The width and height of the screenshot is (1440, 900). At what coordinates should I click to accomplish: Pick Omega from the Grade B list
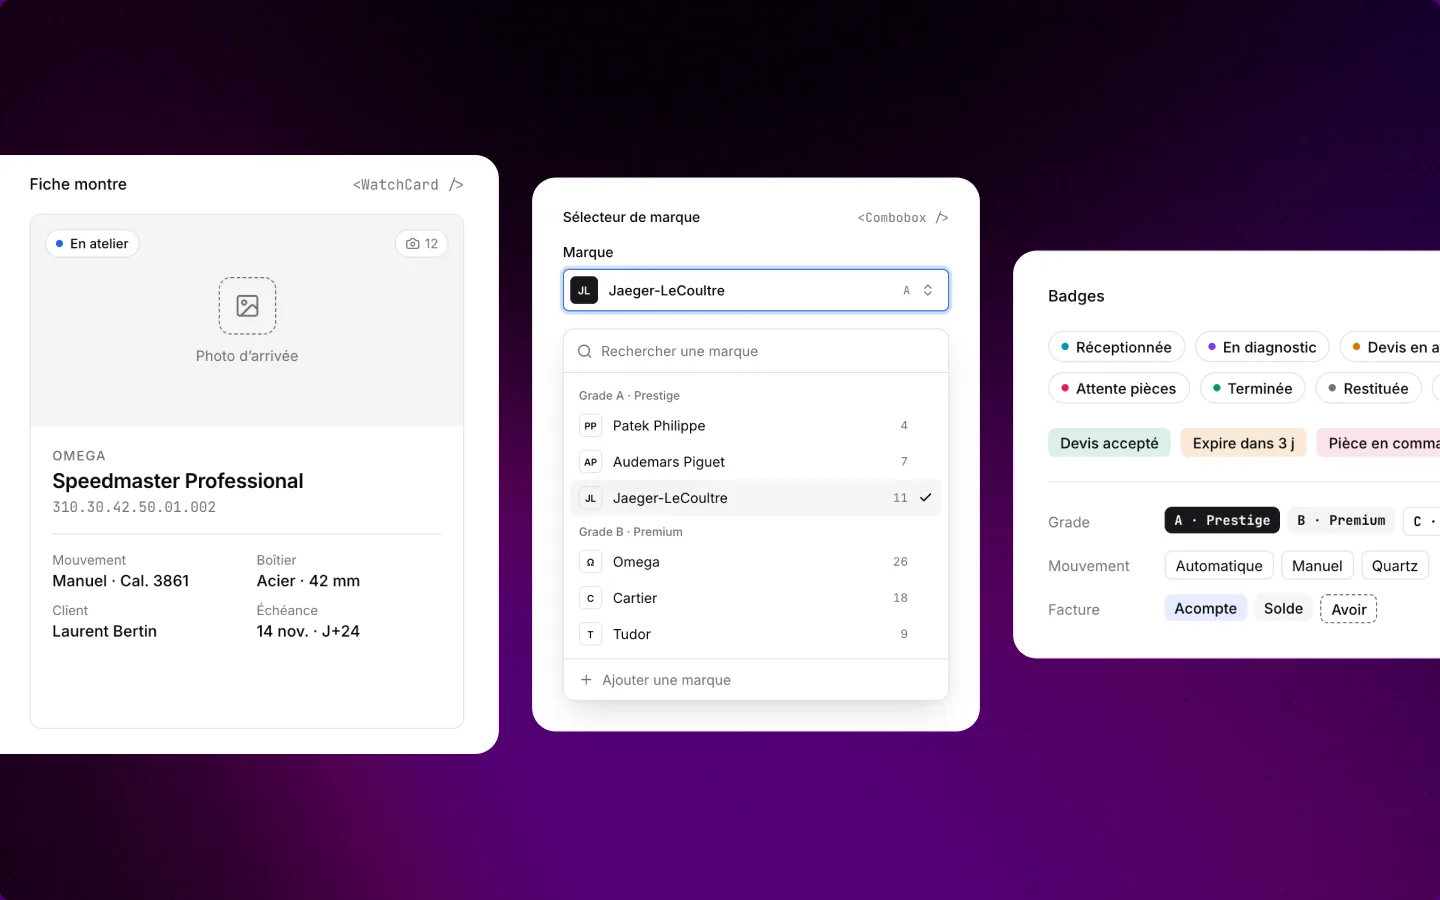coord(756,562)
